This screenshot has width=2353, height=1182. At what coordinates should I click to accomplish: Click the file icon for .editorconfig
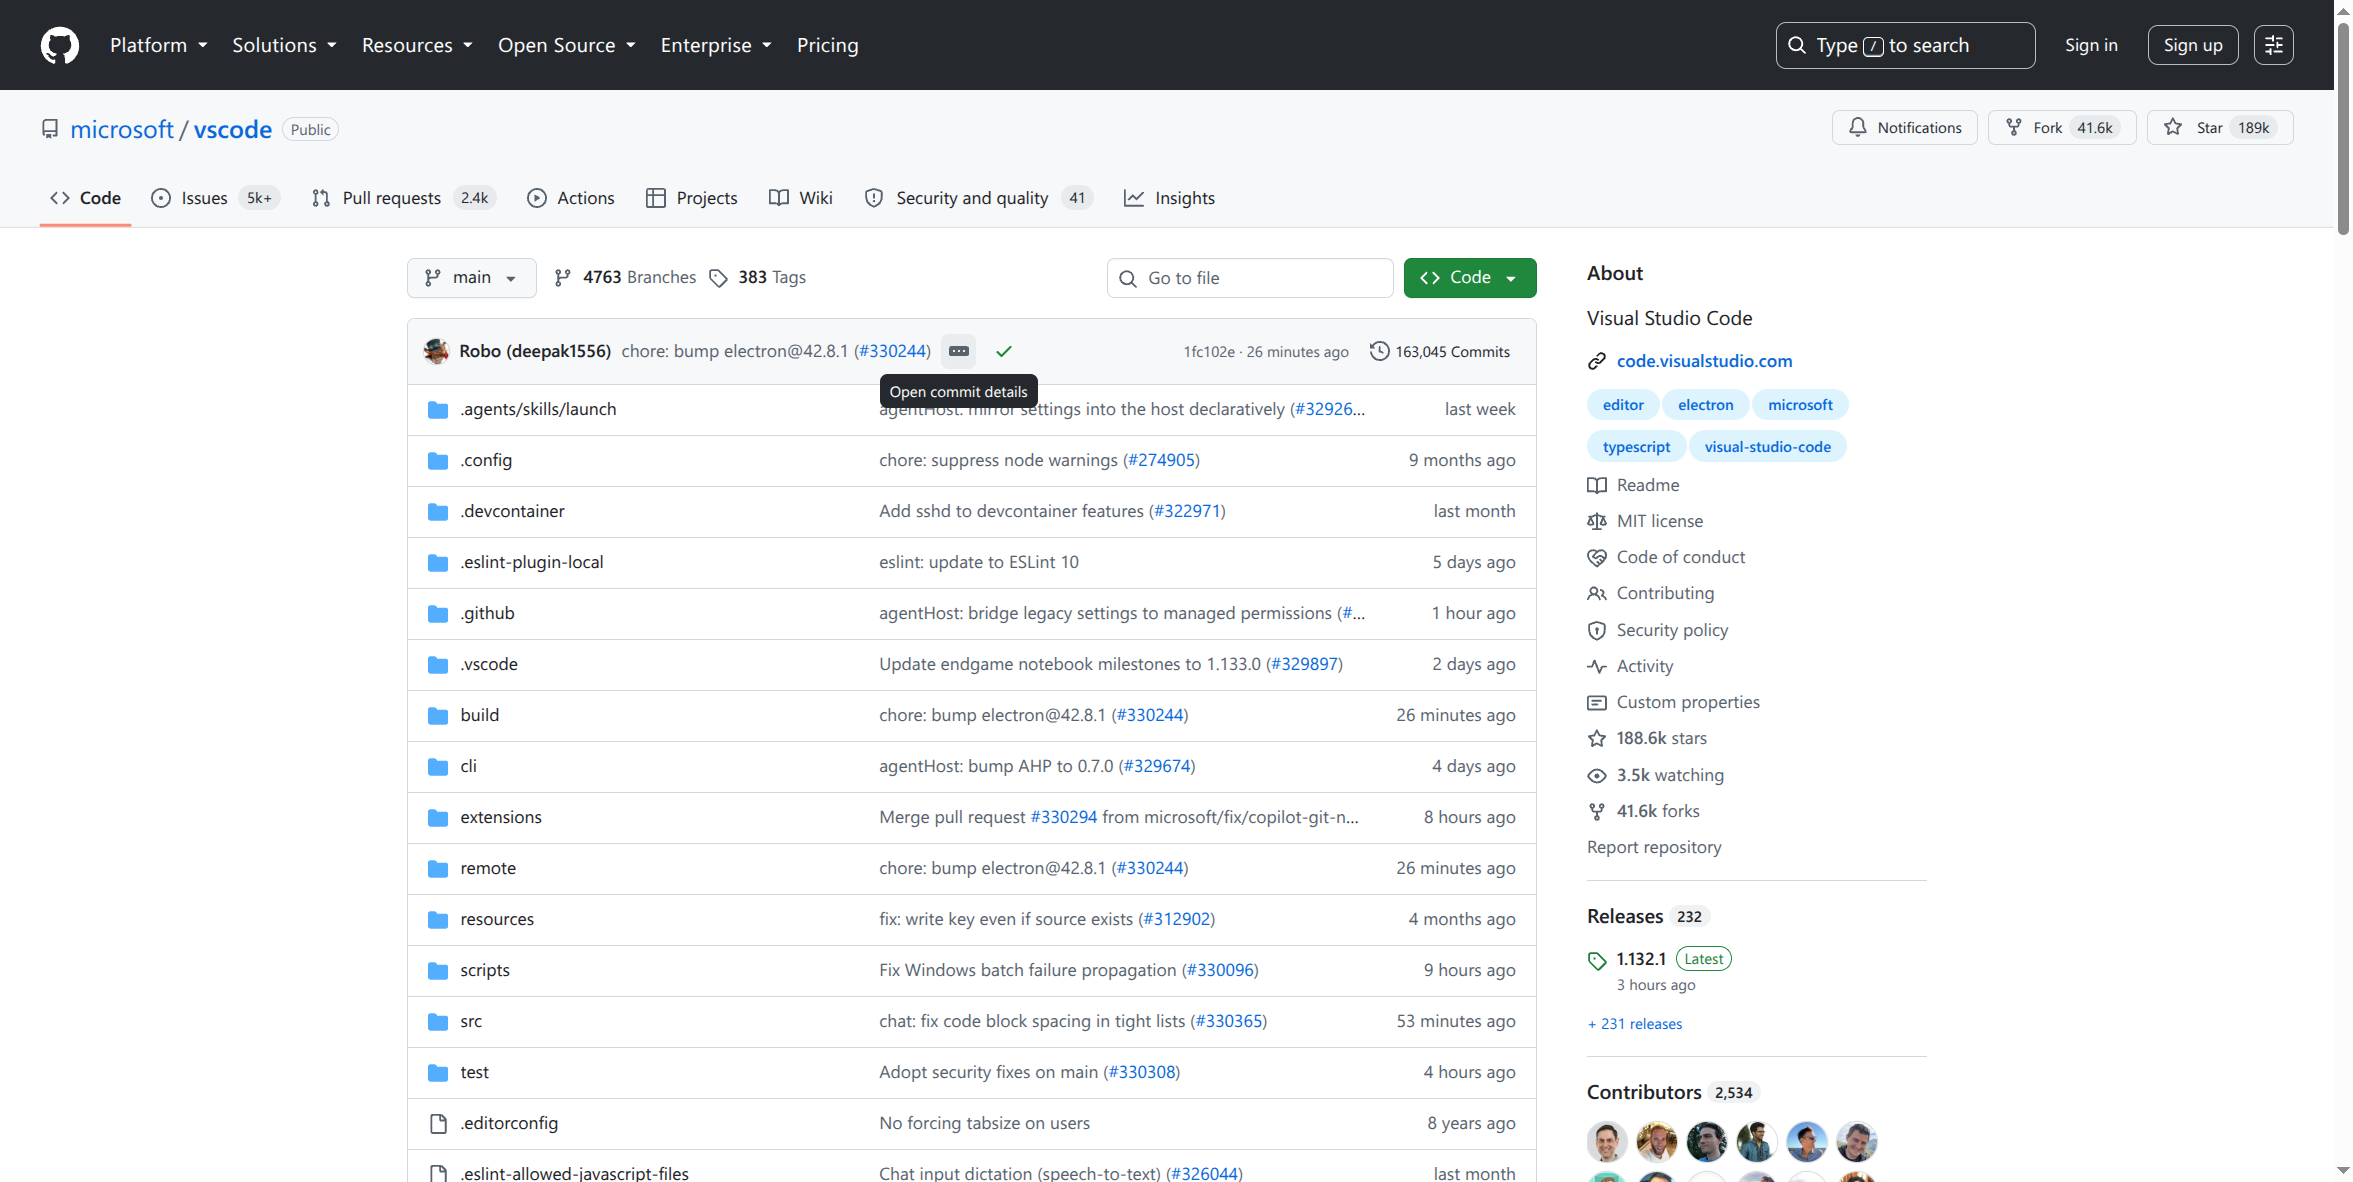tap(438, 1124)
